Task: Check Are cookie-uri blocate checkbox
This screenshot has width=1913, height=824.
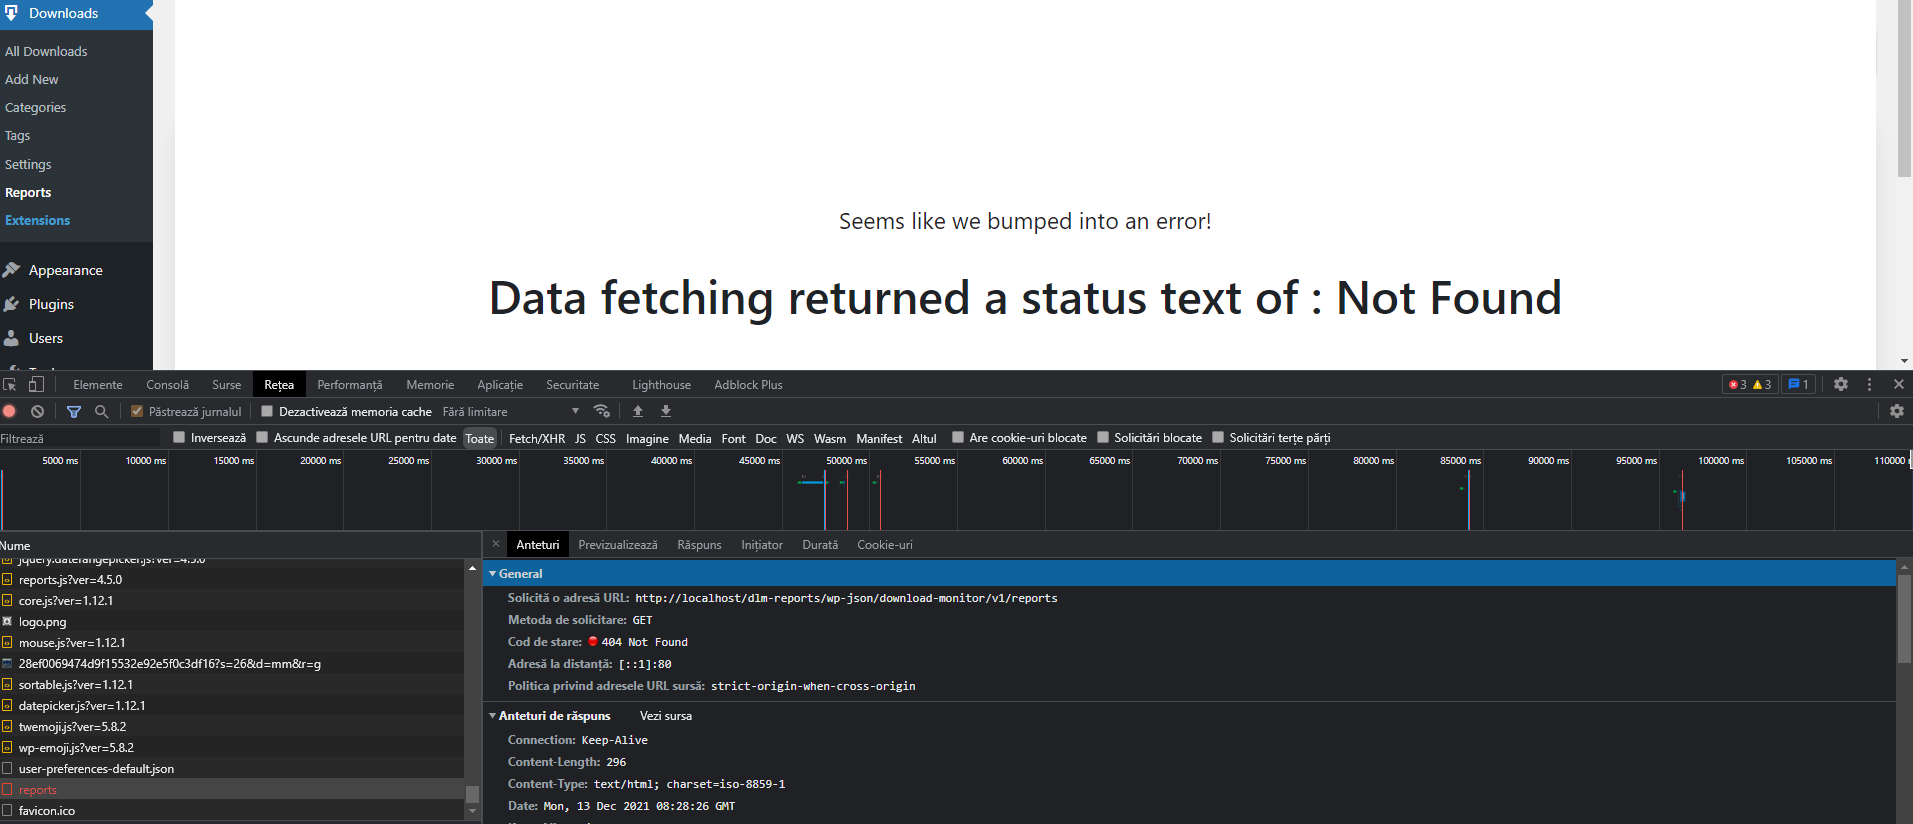Action: (x=958, y=437)
